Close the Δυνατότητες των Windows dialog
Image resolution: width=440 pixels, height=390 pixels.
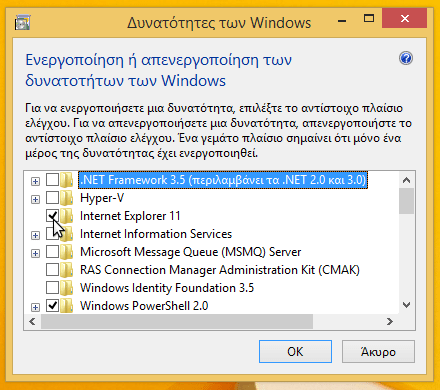404,18
